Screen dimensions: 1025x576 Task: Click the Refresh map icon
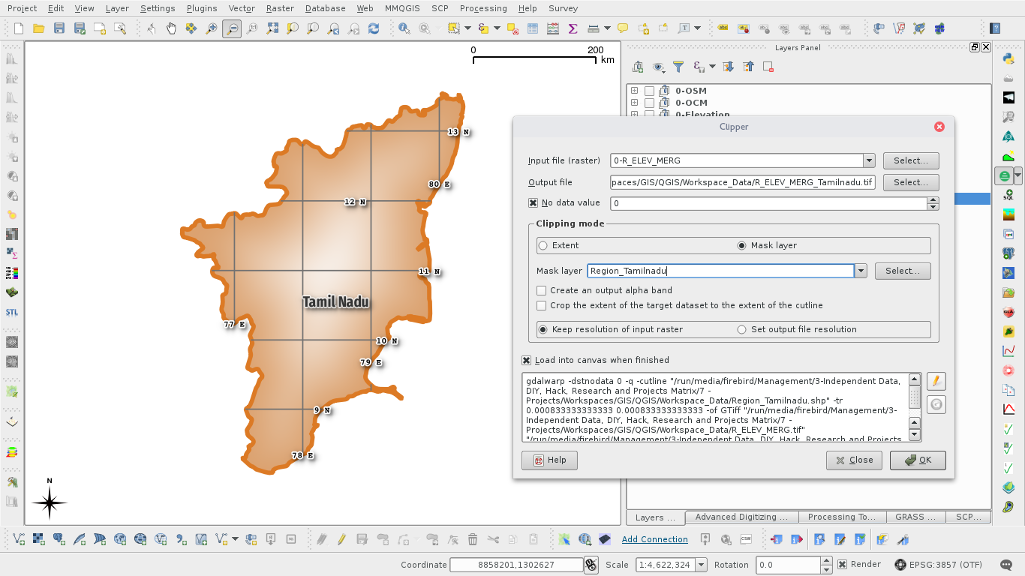coord(374,29)
